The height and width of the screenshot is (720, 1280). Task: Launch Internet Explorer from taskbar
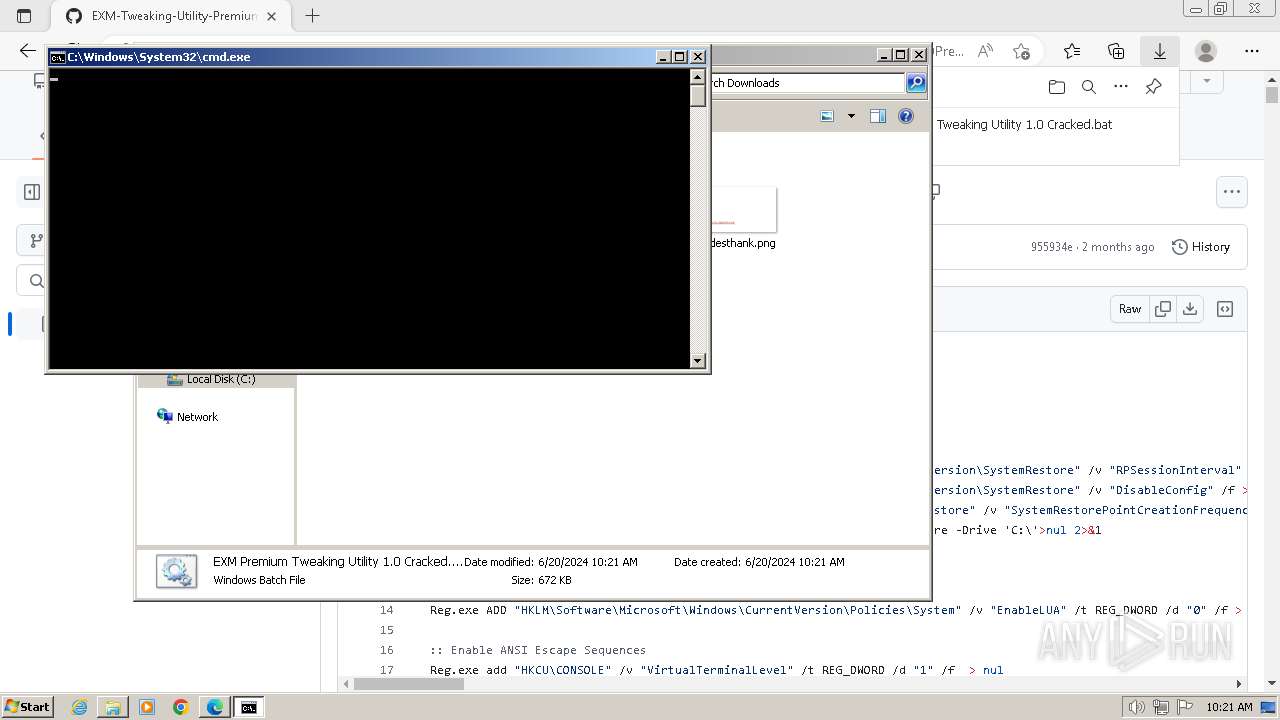(x=80, y=707)
